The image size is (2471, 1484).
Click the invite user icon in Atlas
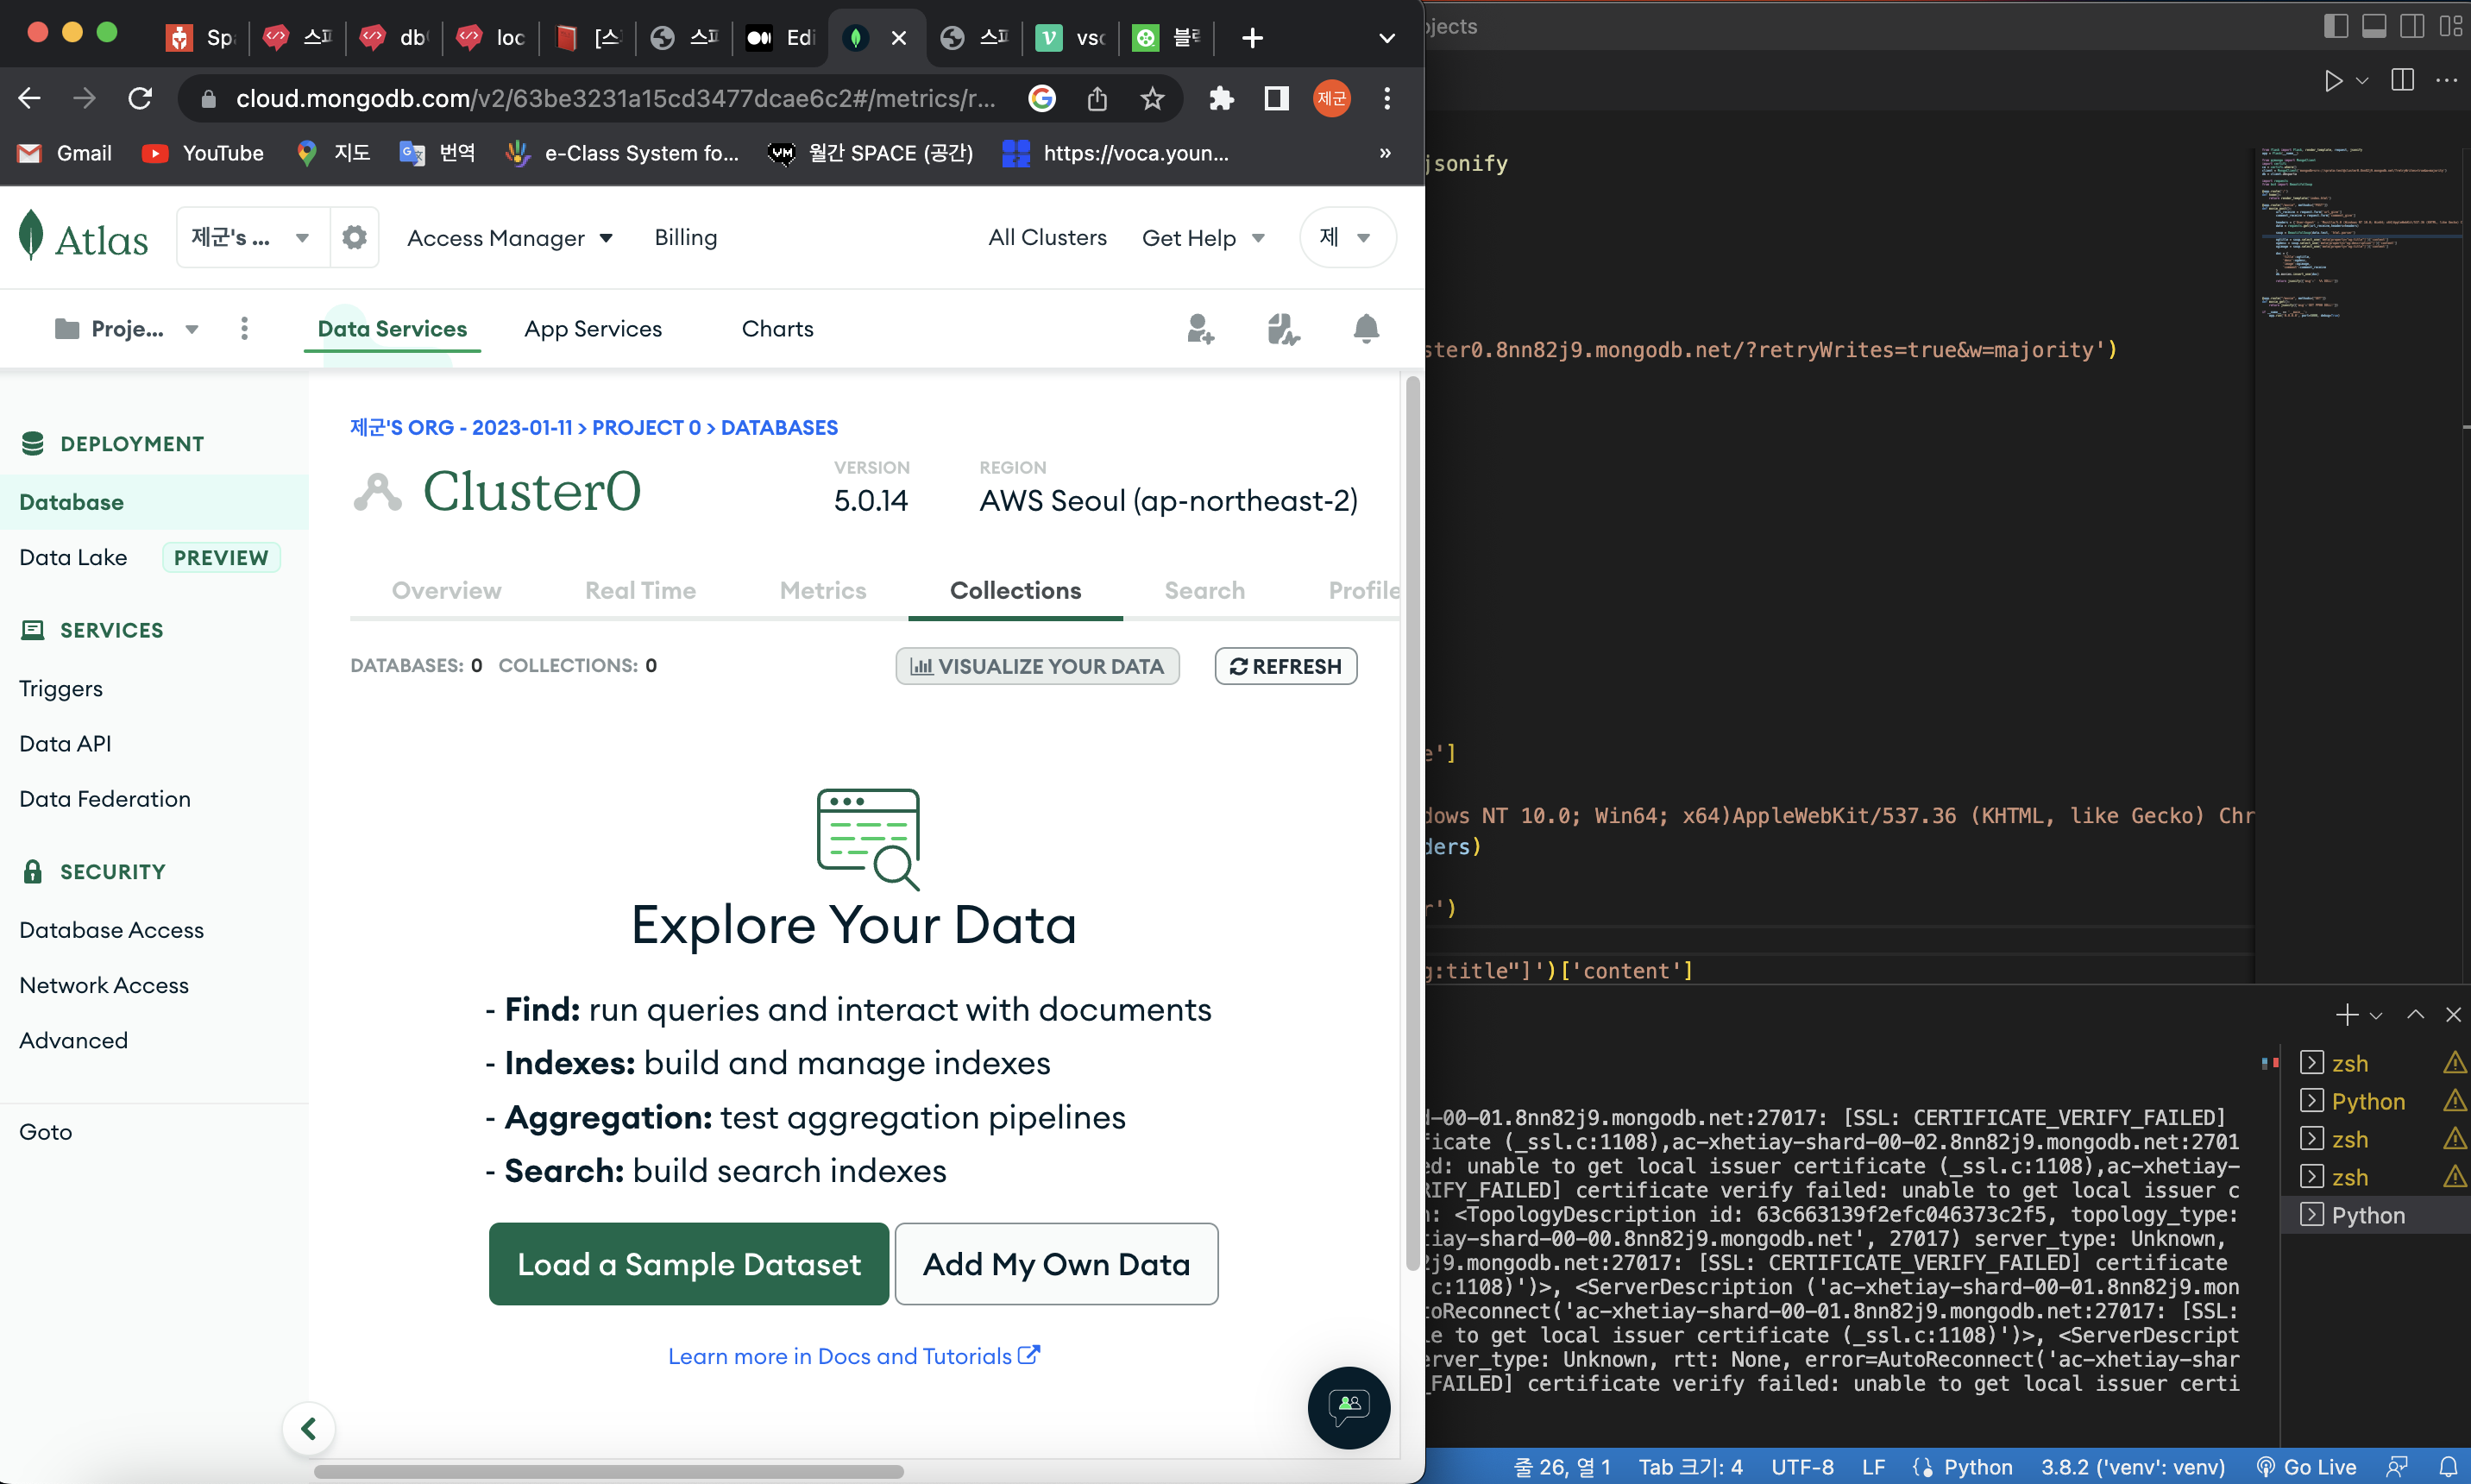pyautogui.click(x=1200, y=329)
